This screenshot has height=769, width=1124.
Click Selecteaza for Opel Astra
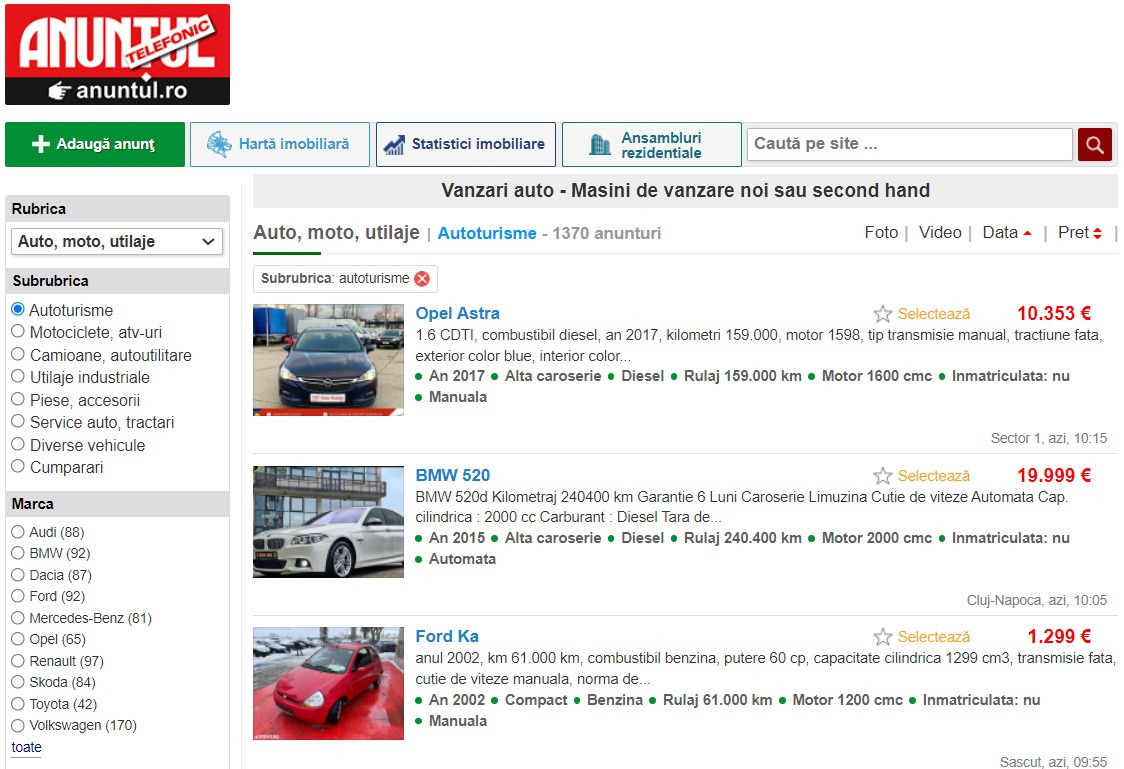(933, 314)
